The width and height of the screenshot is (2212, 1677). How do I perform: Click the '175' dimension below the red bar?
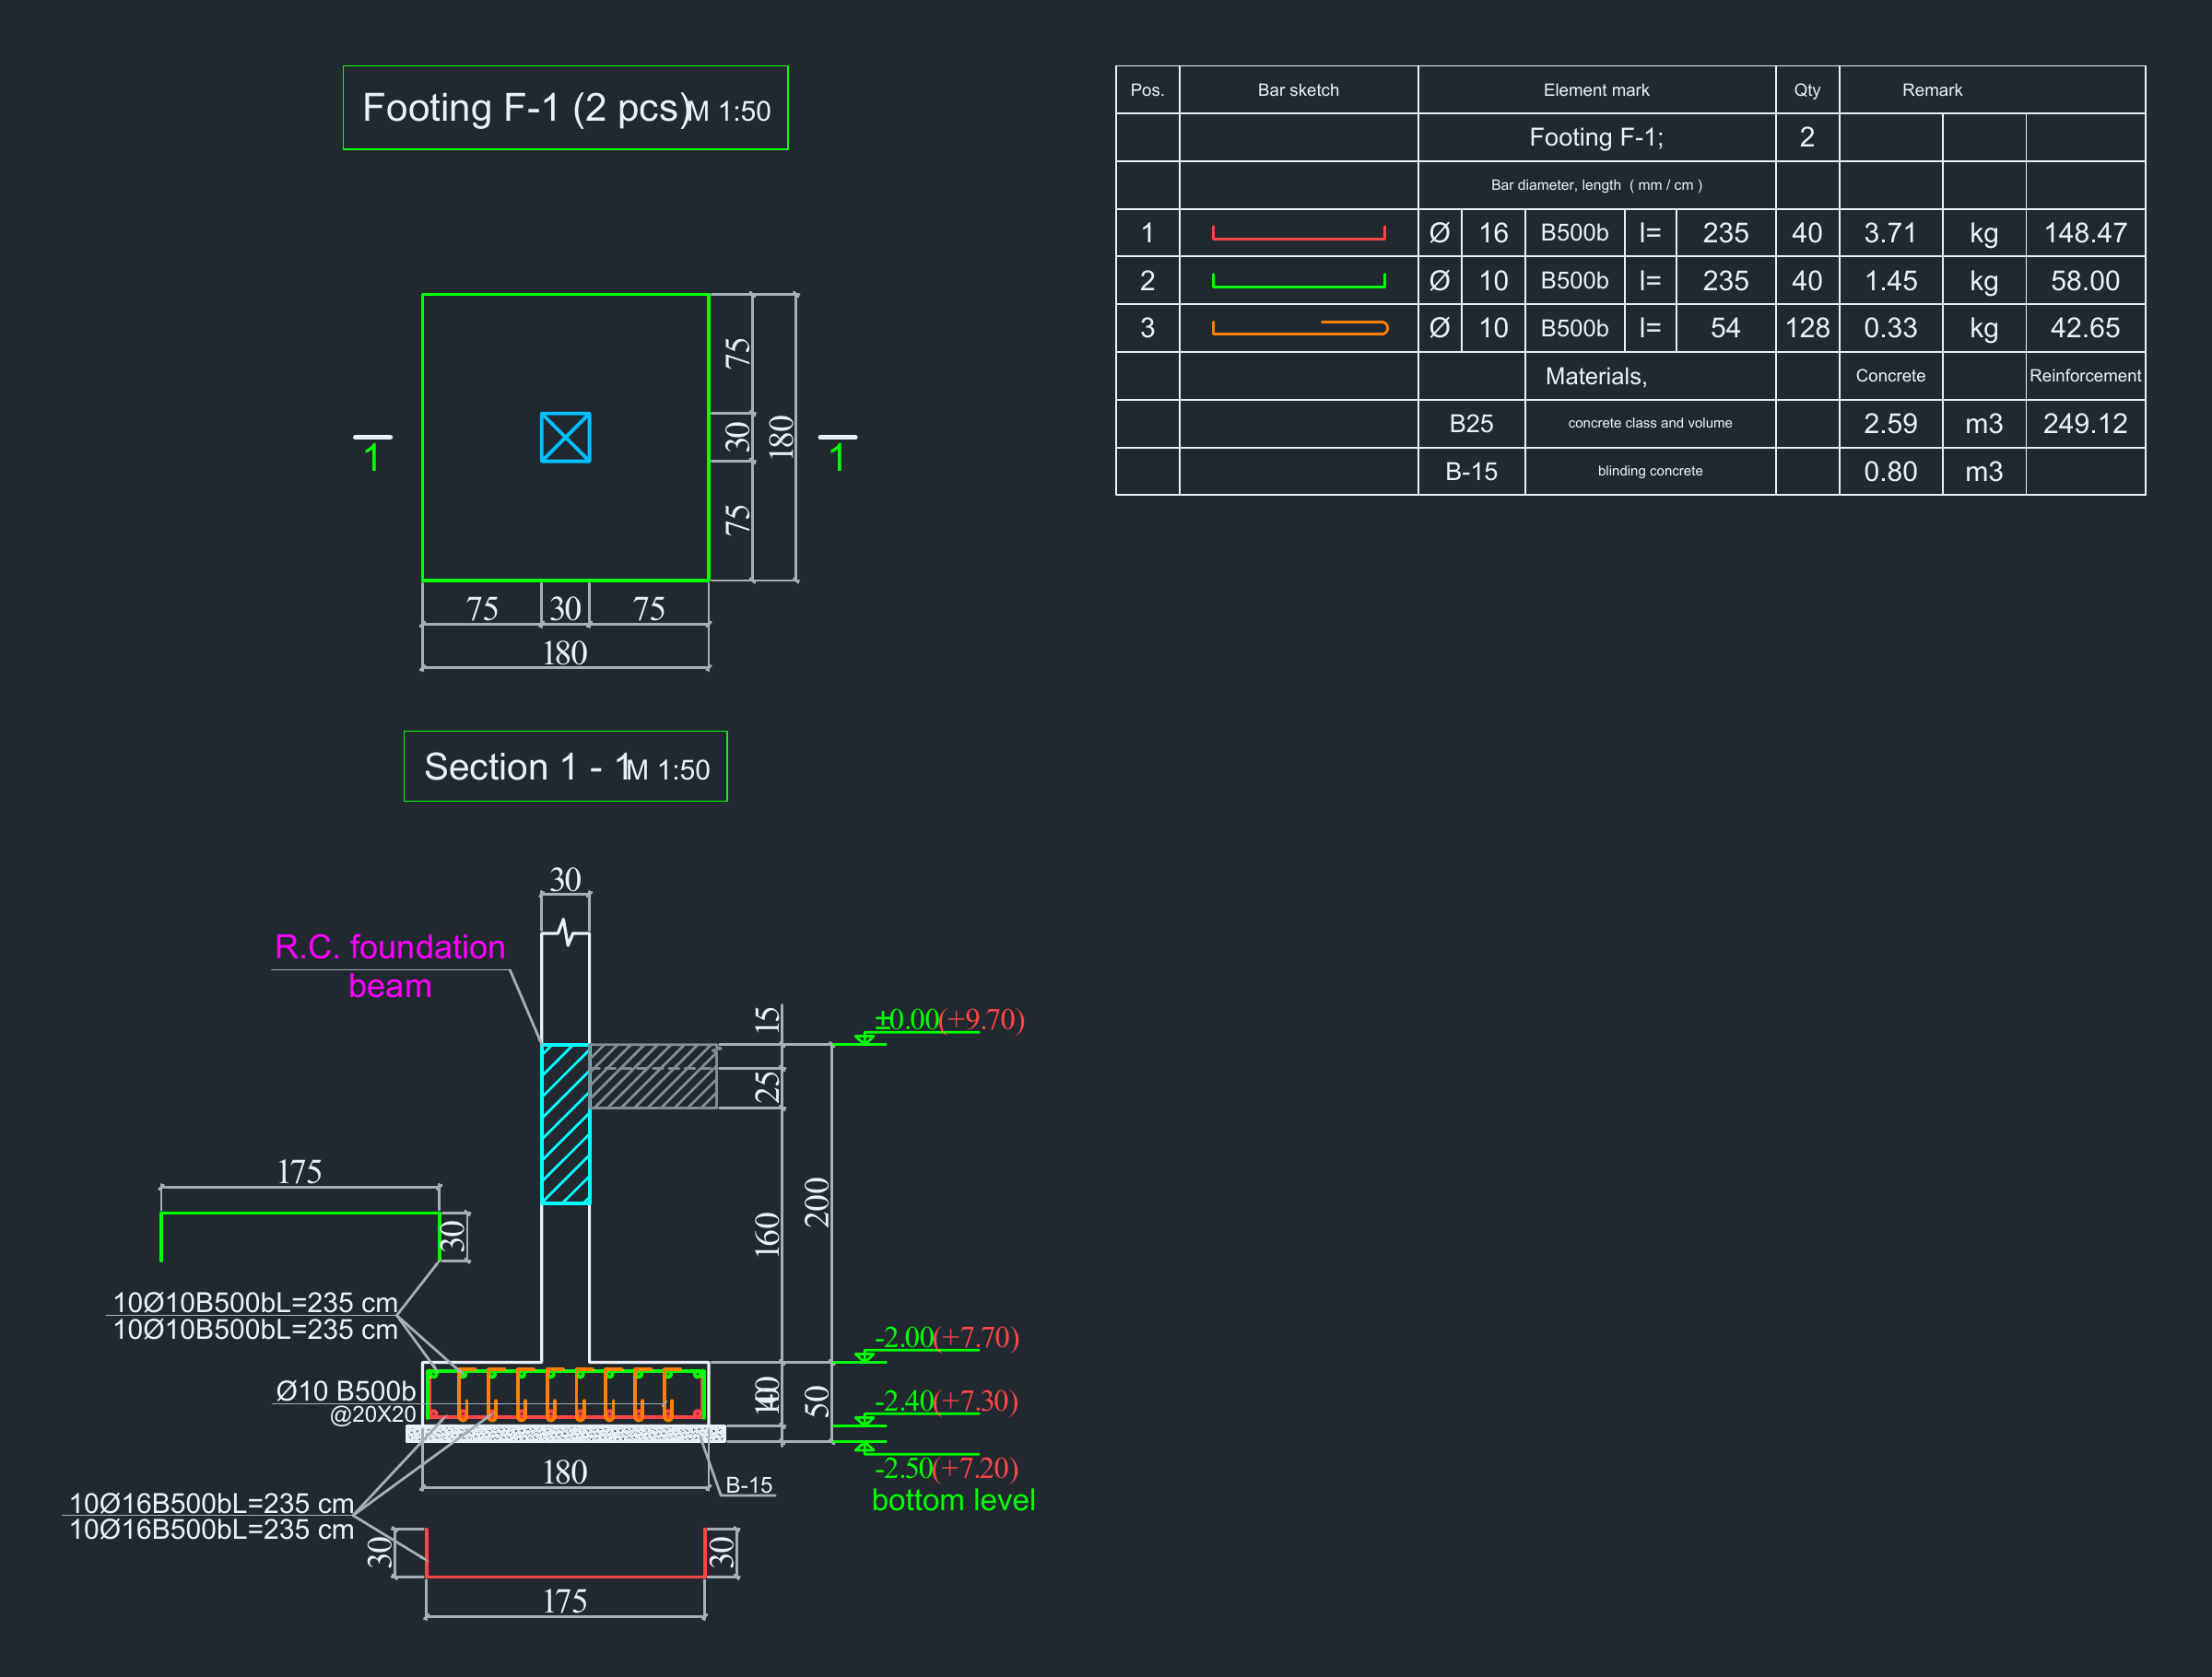tap(565, 1601)
